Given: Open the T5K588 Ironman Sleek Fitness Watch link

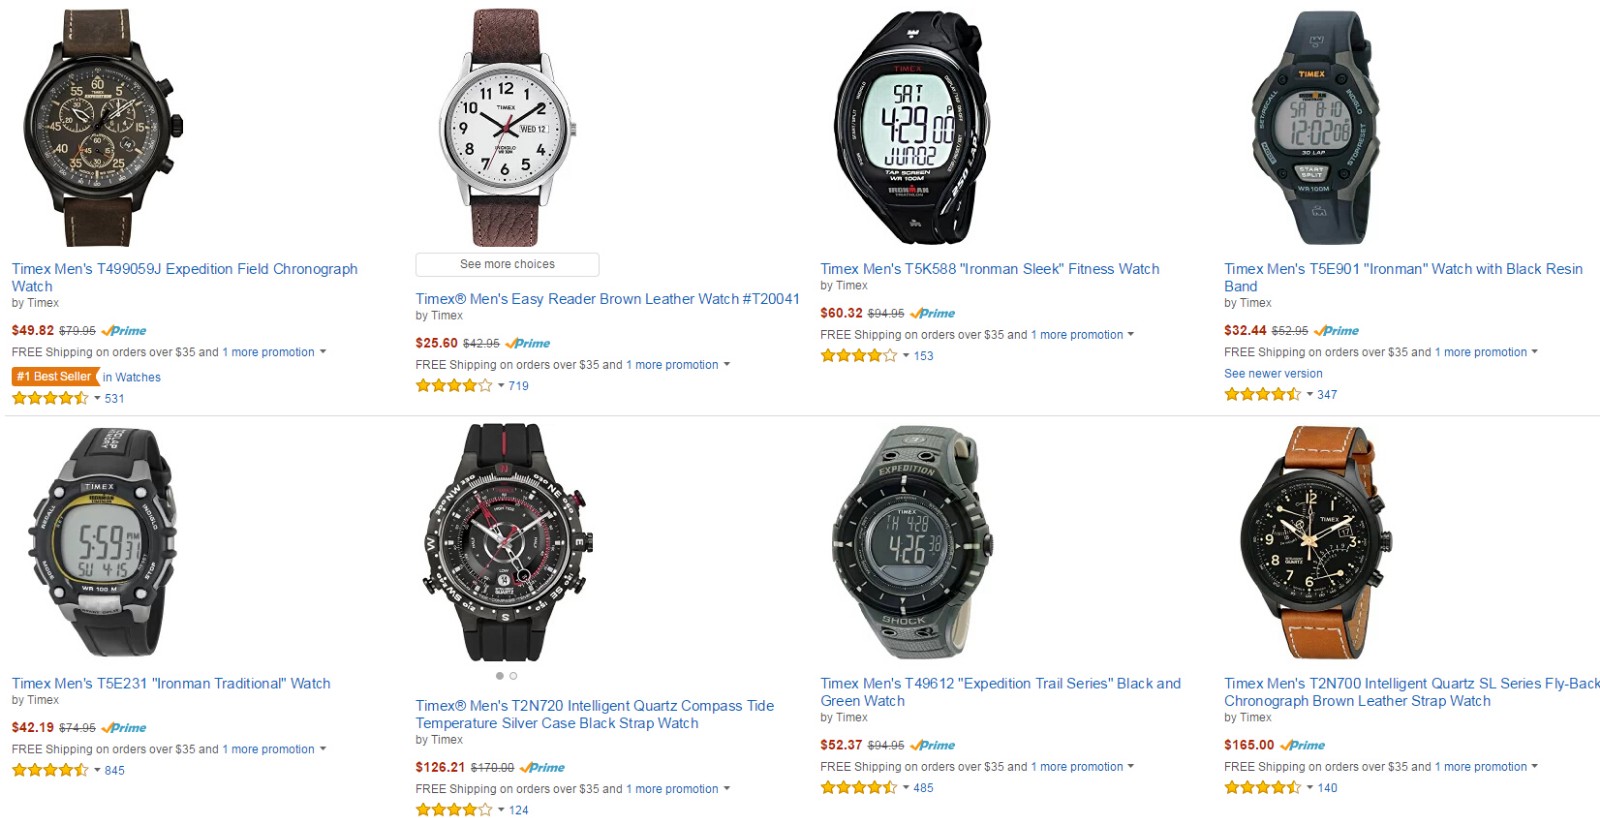Looking at the screenshot, I should [989, 269].
